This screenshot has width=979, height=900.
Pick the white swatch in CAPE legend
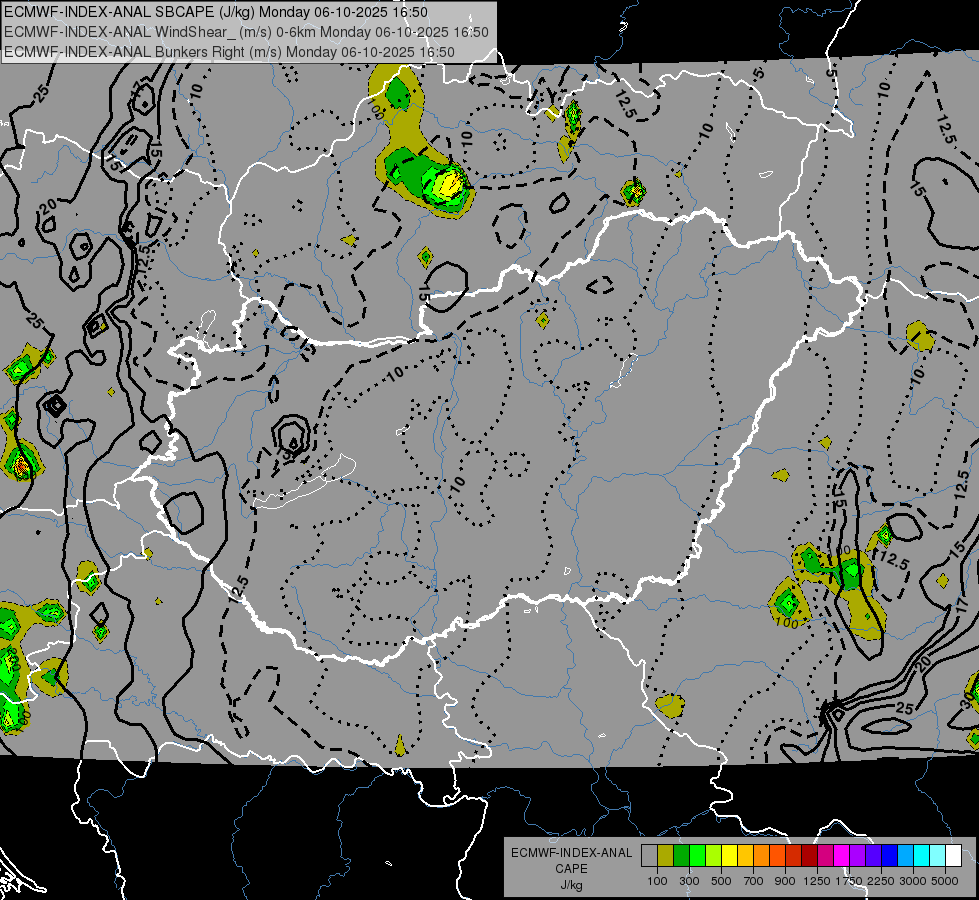click(953, 856)
